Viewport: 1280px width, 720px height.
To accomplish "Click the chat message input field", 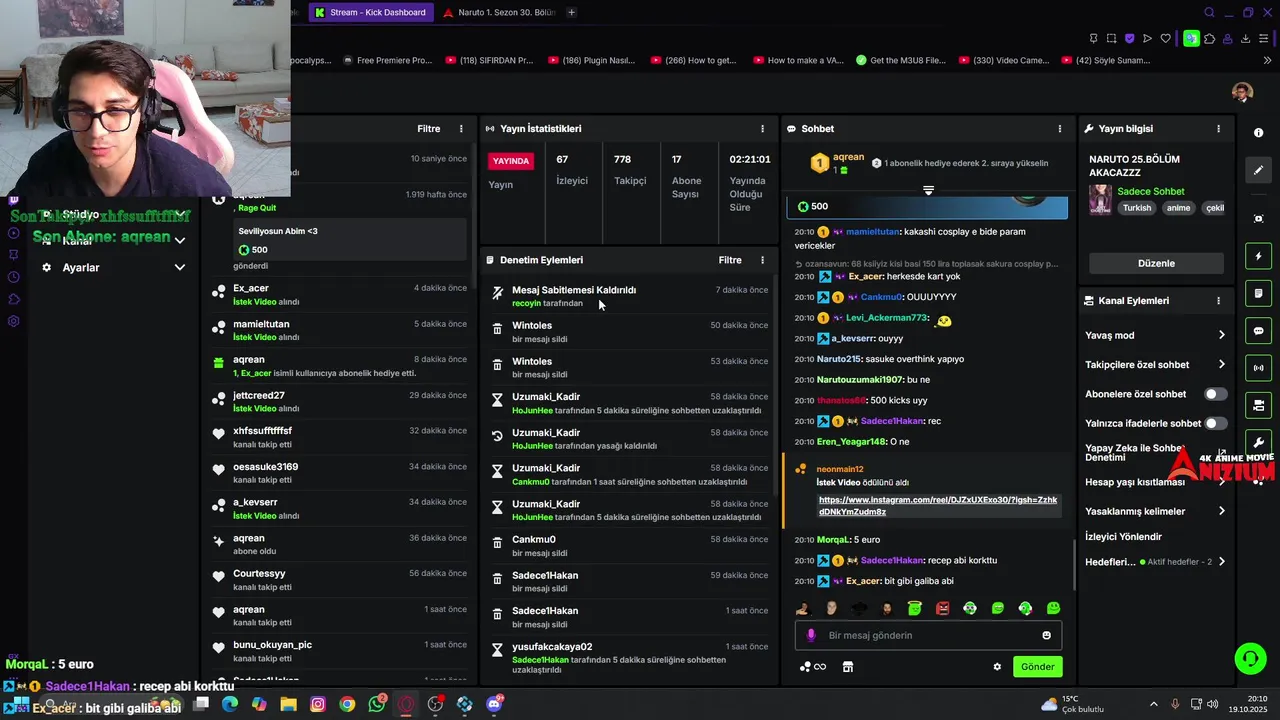I will (928, 635).
